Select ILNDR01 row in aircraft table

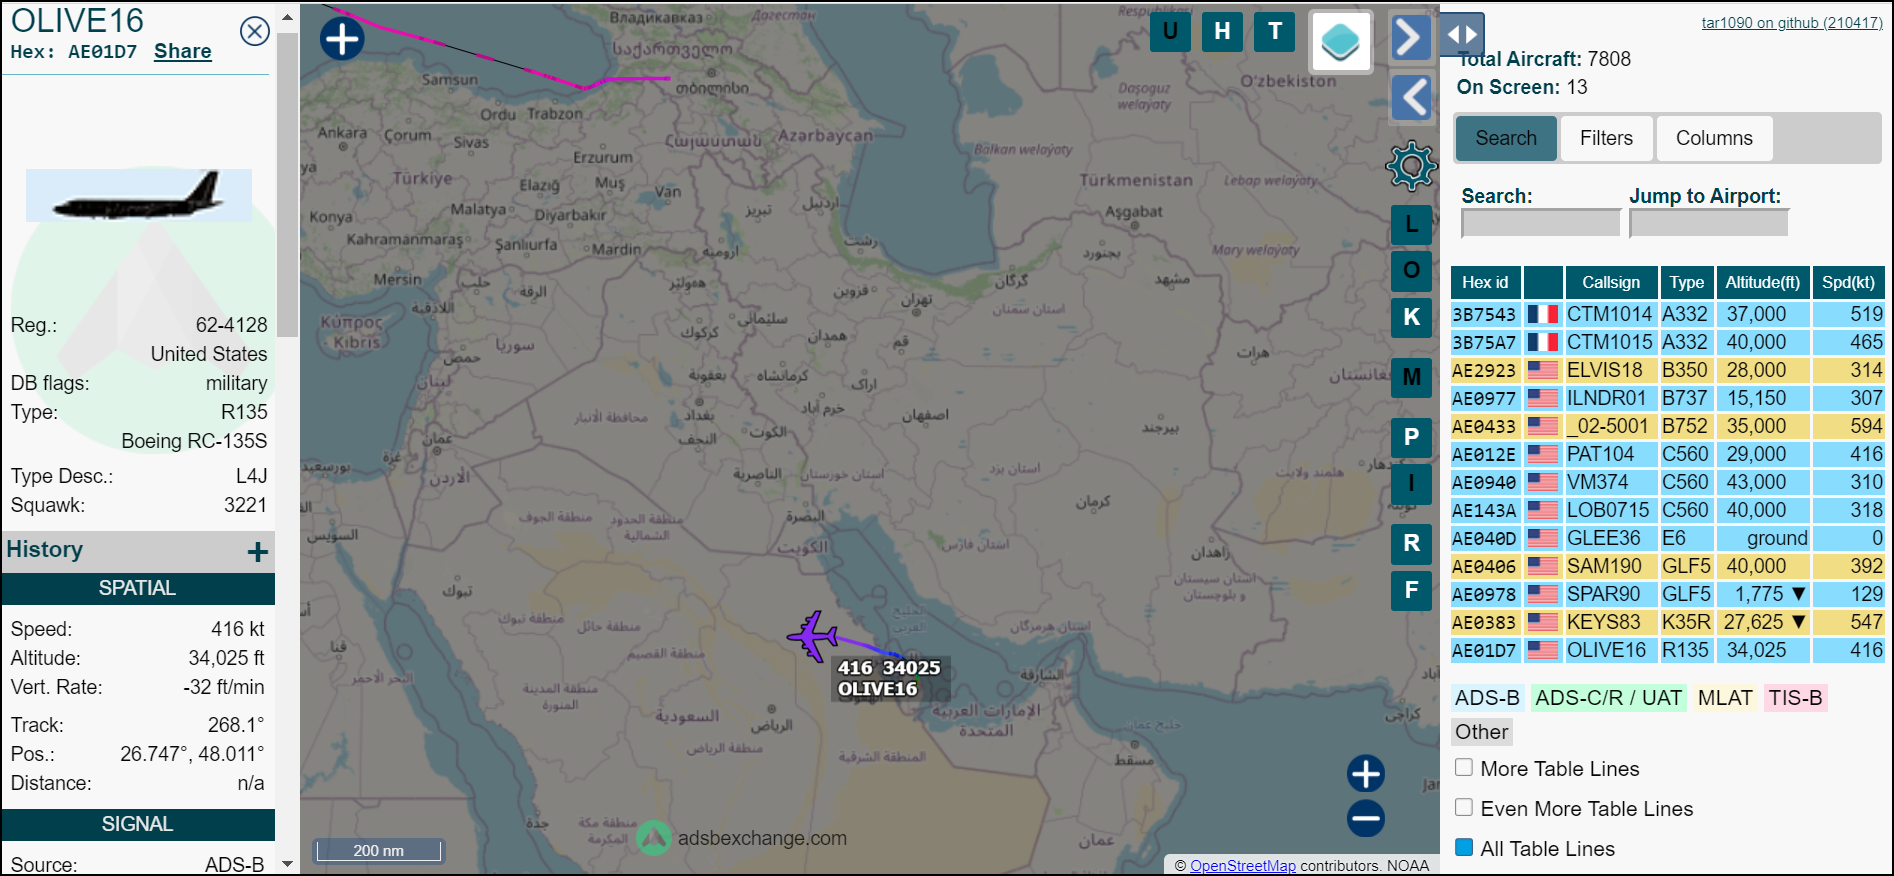(1667, 398)
